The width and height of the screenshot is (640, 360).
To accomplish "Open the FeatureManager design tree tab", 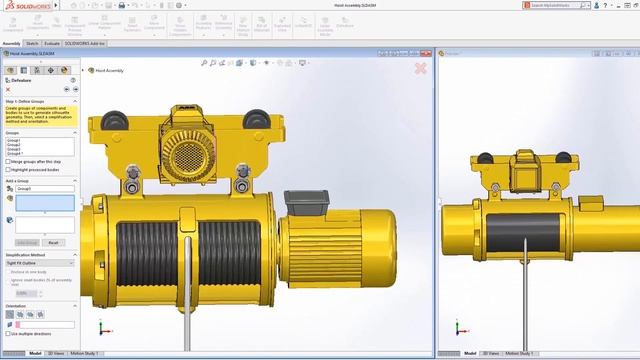I will [x=11, y=70].
